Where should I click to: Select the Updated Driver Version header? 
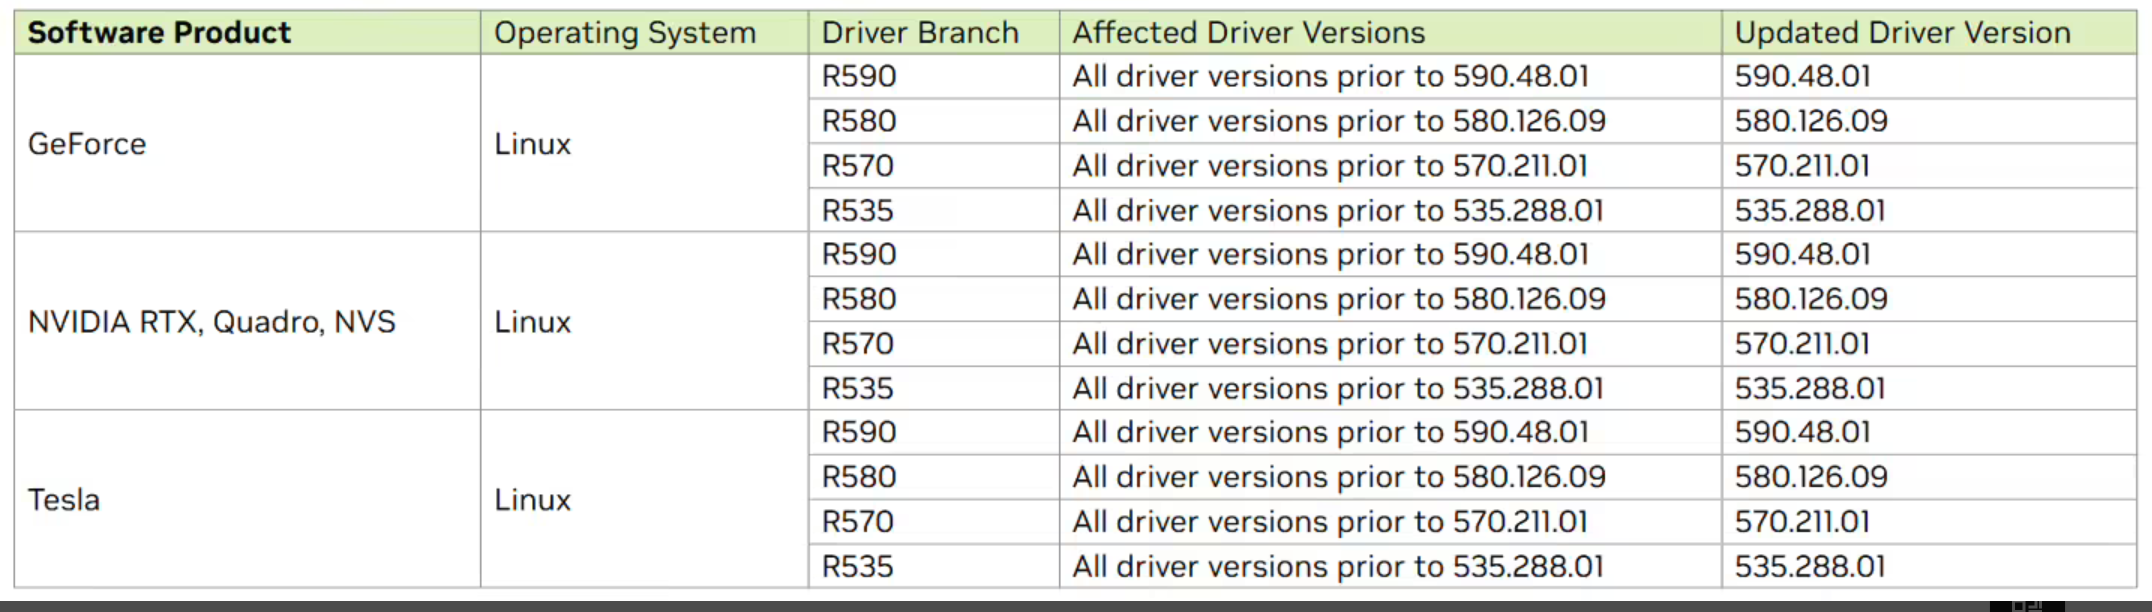[1902, 33]
